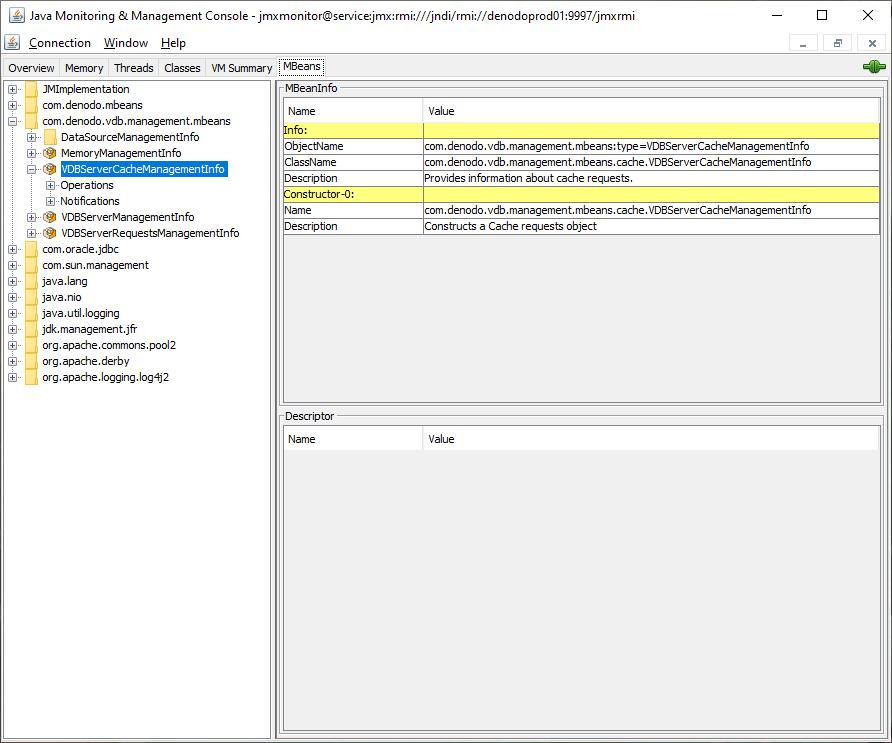Click the java.lang folder icon

coord(31,281)
